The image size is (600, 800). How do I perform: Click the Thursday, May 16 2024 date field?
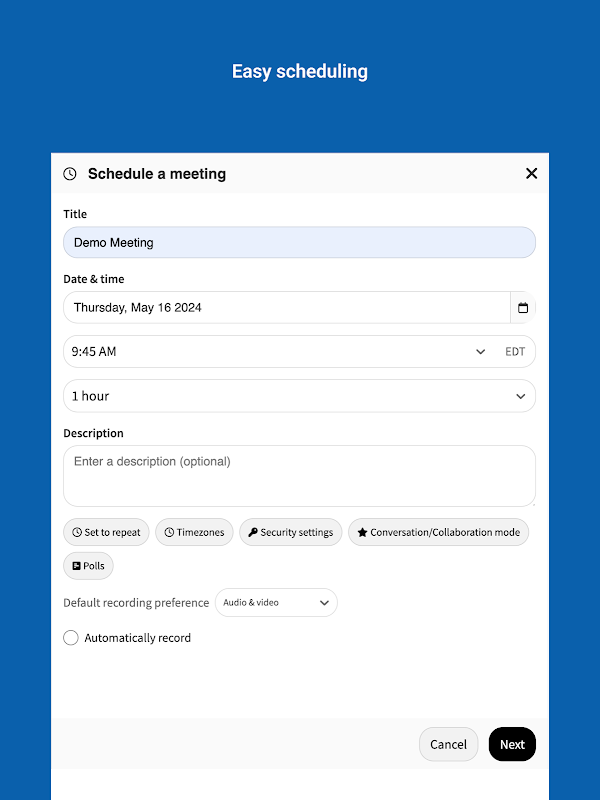286,308
